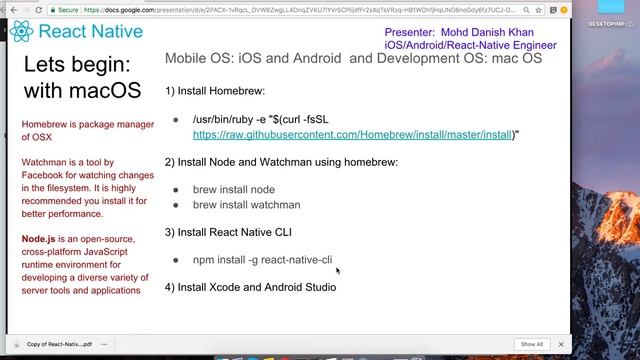Click 'Homebrew is package manager of OSX' note
Screen dimensions: 640x360
[x=88, y=131]
